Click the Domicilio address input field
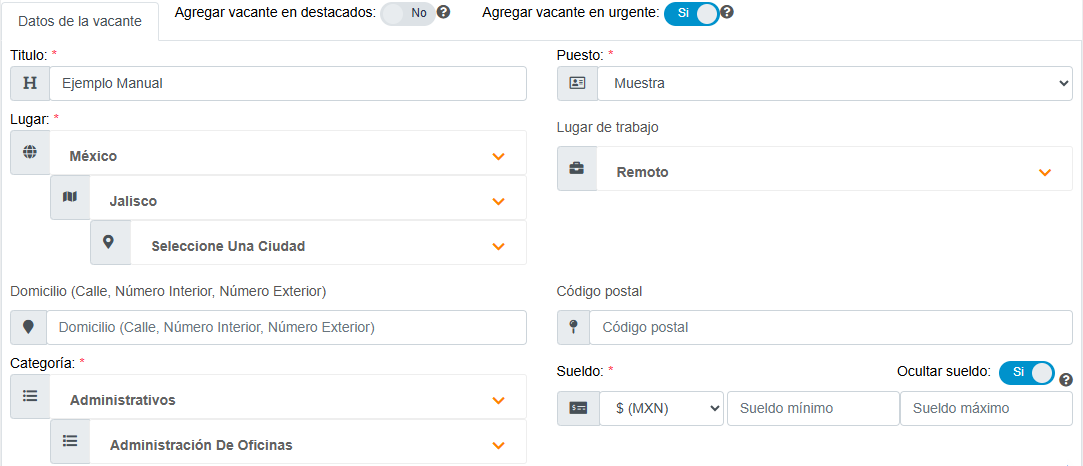 pyautogui.click(x=286, y=327)
